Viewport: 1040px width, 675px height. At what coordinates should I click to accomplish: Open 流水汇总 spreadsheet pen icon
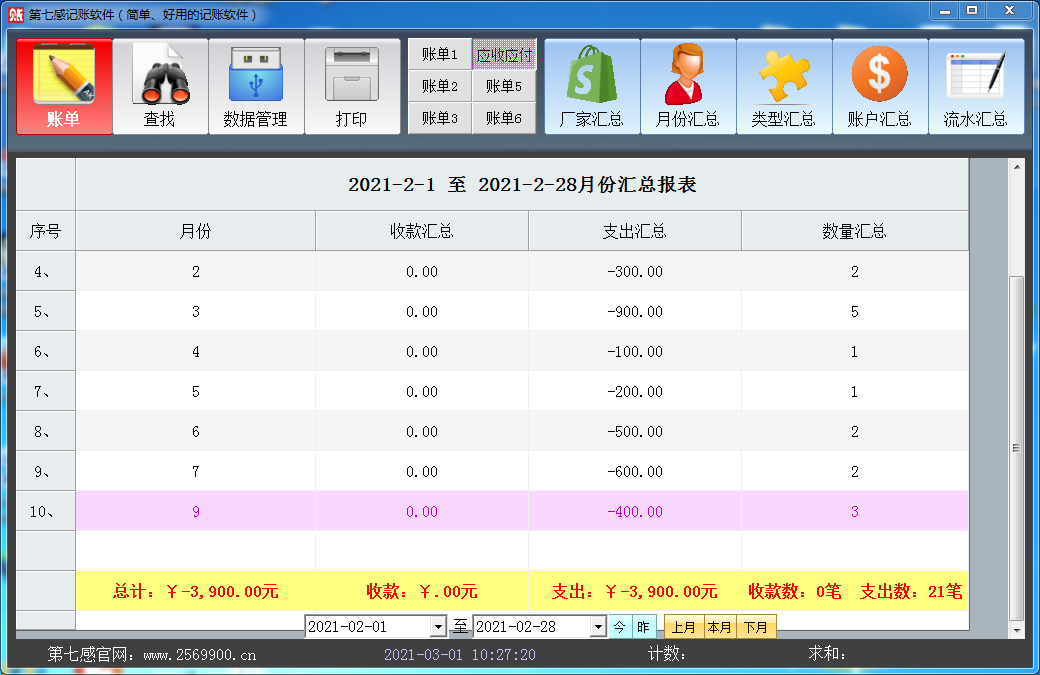[x=976, y=86]
